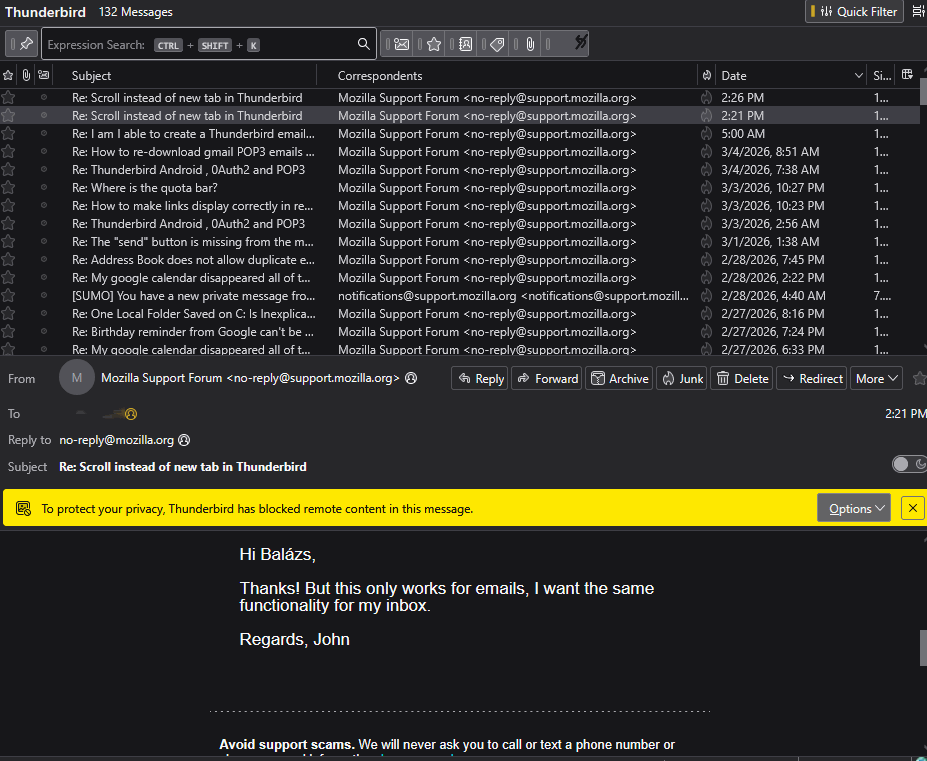This screenshot has width=927, height=761.
Task: Toggle read status of 'Birthday reminder from Google' message
Action: coord(44,332)
